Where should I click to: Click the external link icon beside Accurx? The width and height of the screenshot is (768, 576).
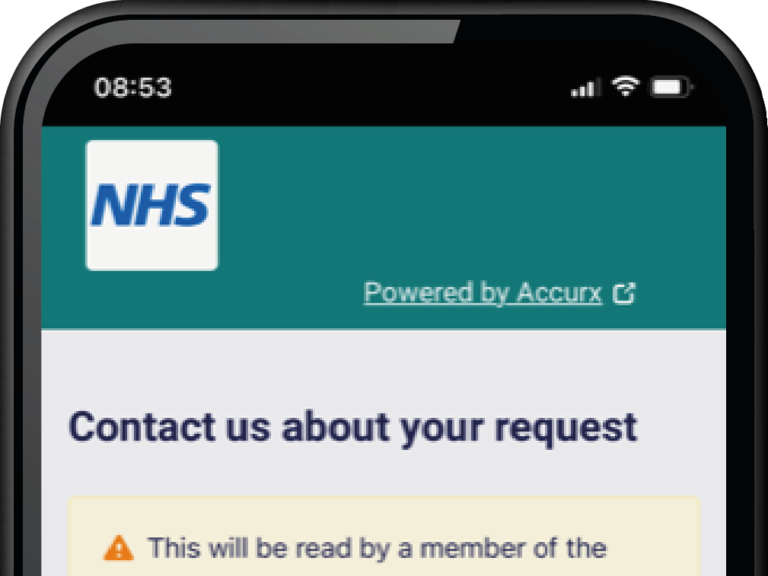624,293
